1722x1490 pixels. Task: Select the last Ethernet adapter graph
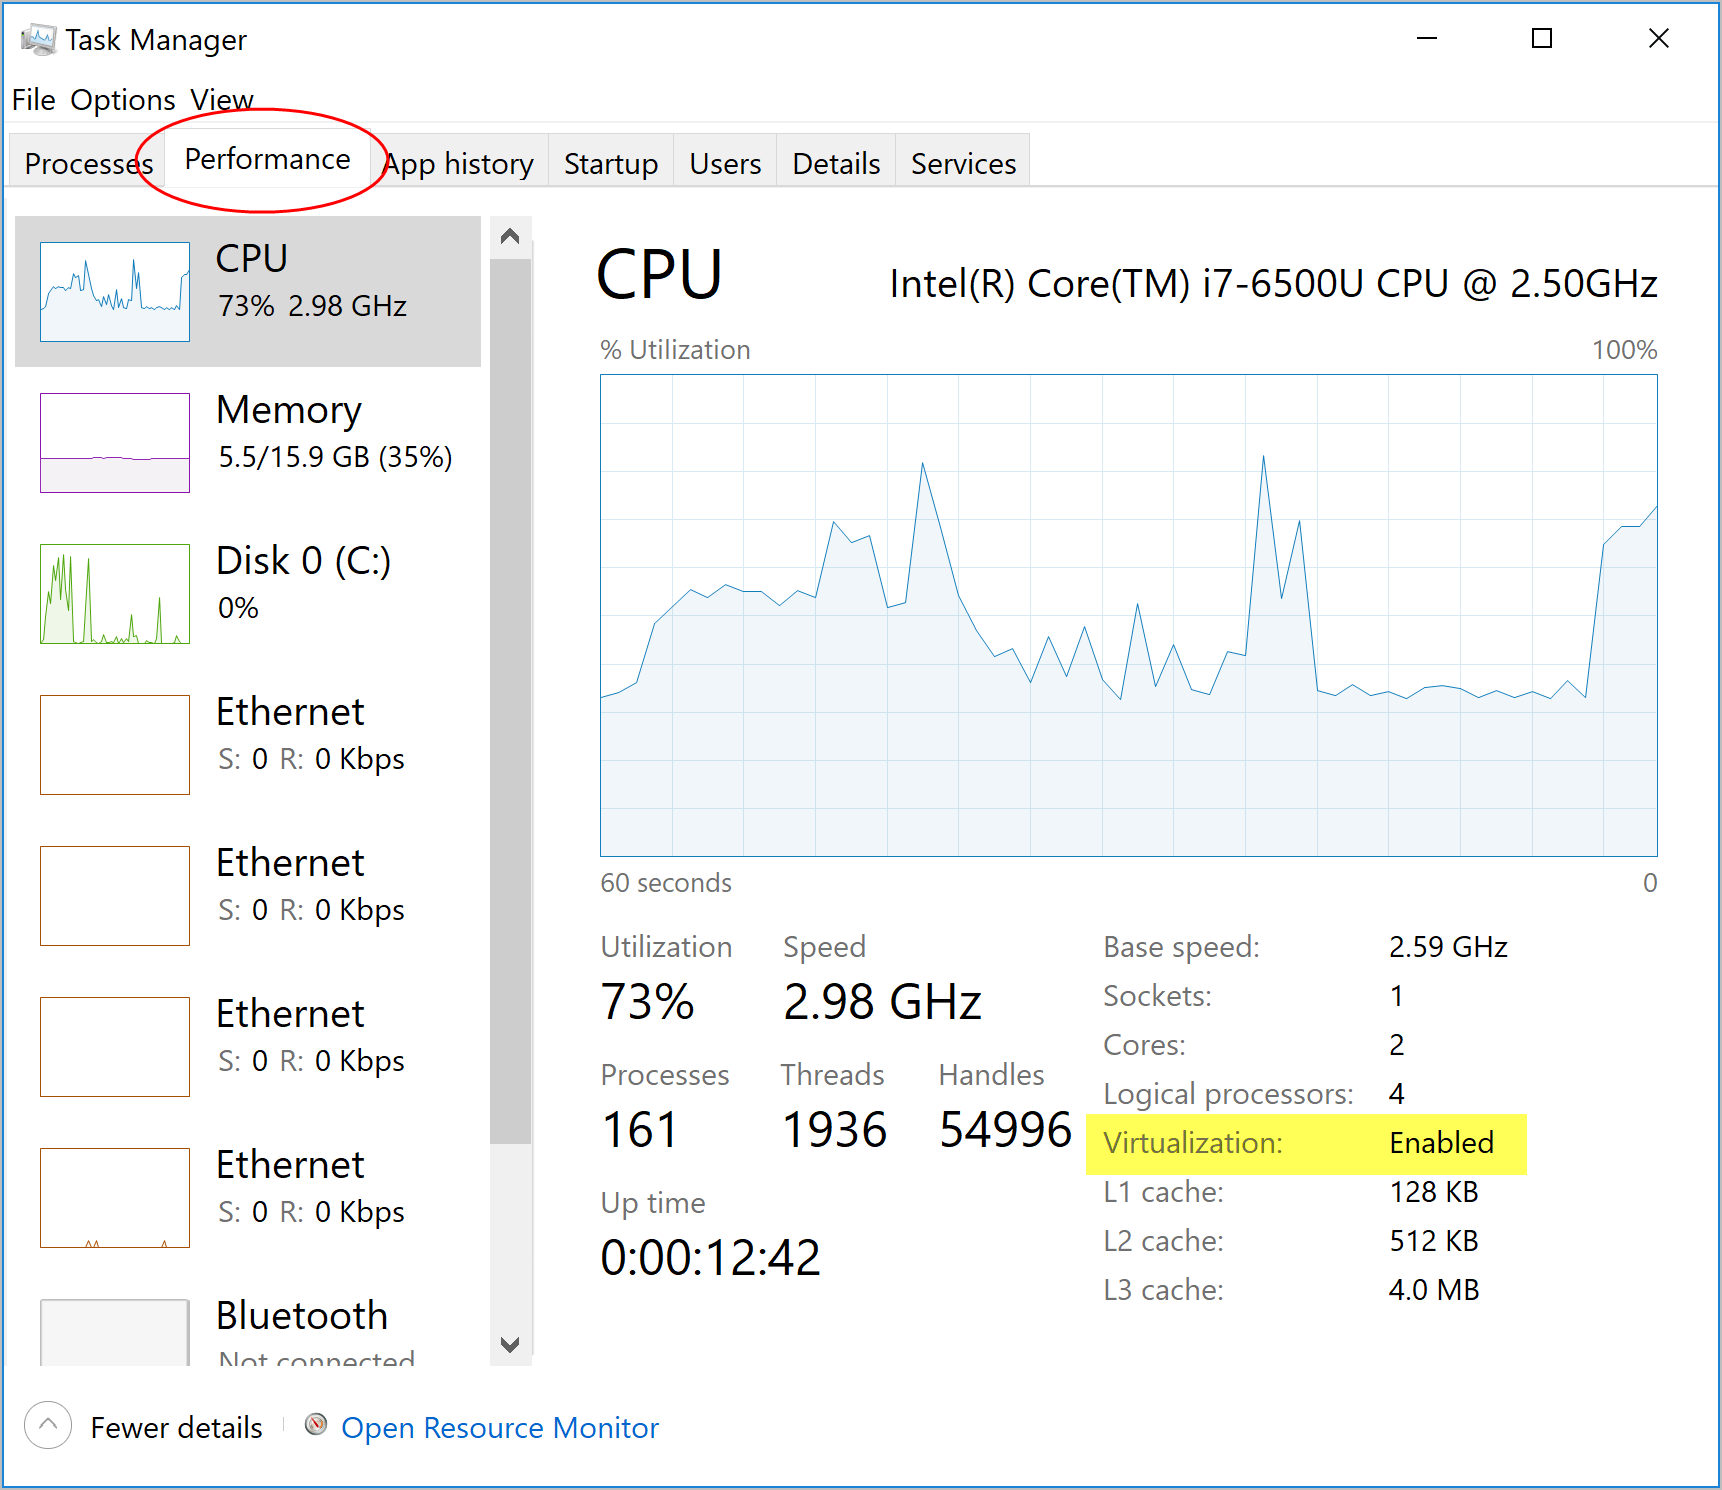tap(247, 1195)
